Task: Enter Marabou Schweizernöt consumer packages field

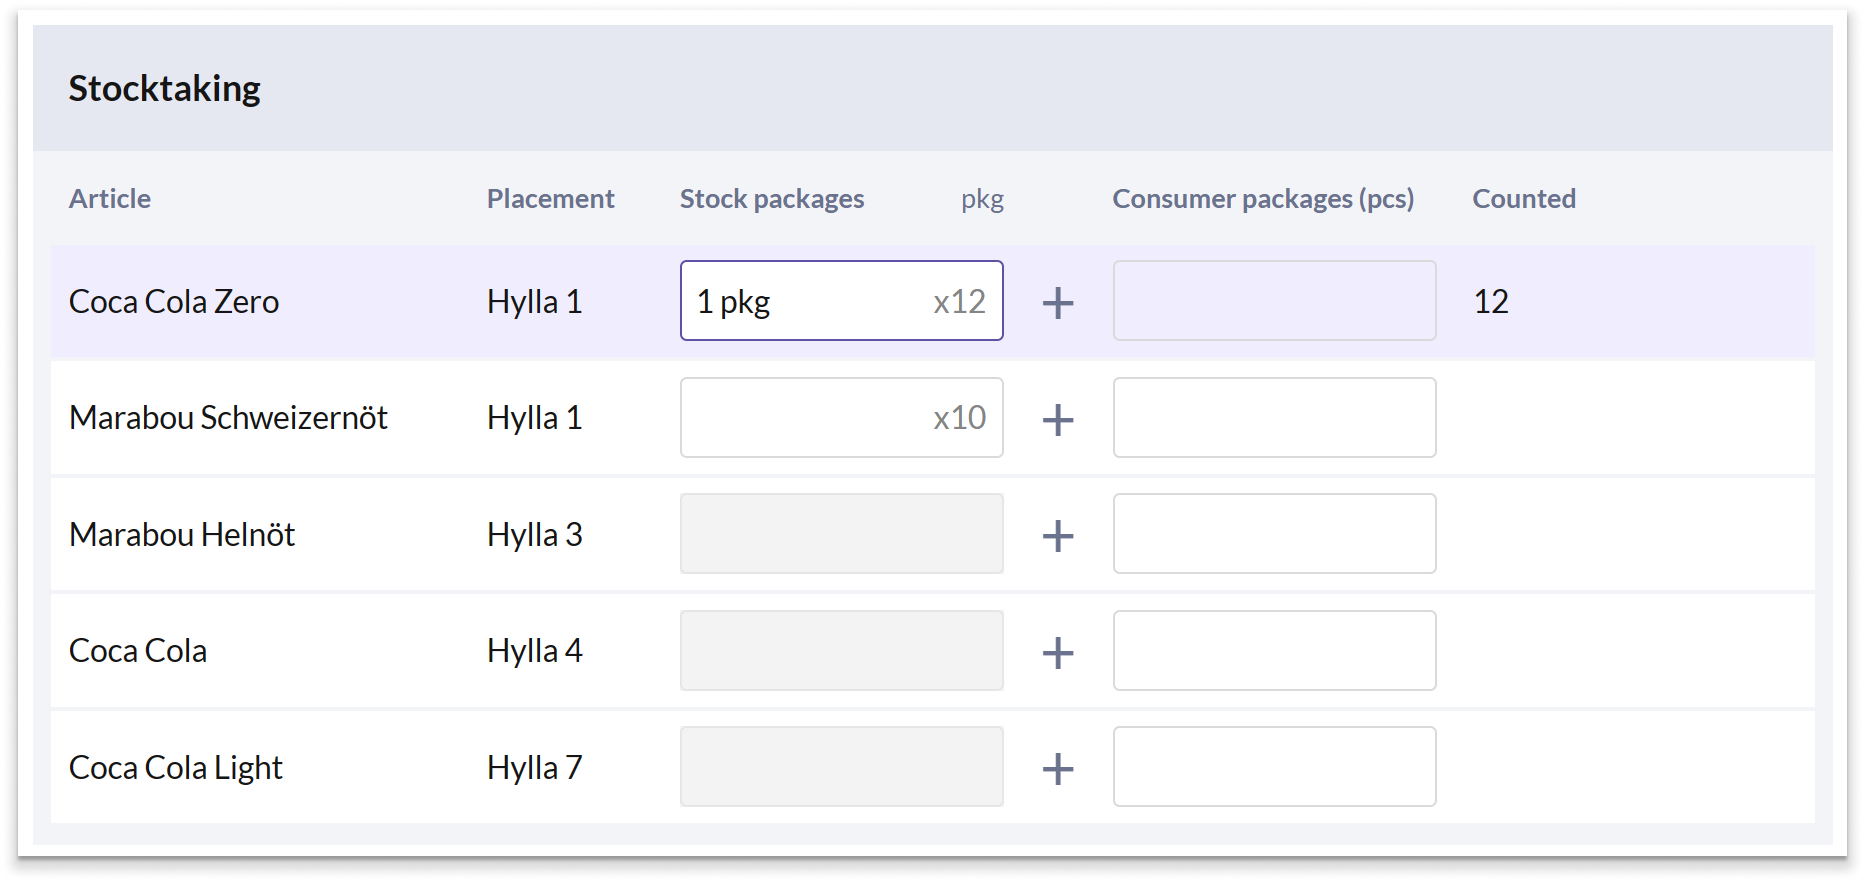Action: pos(1274,418)
